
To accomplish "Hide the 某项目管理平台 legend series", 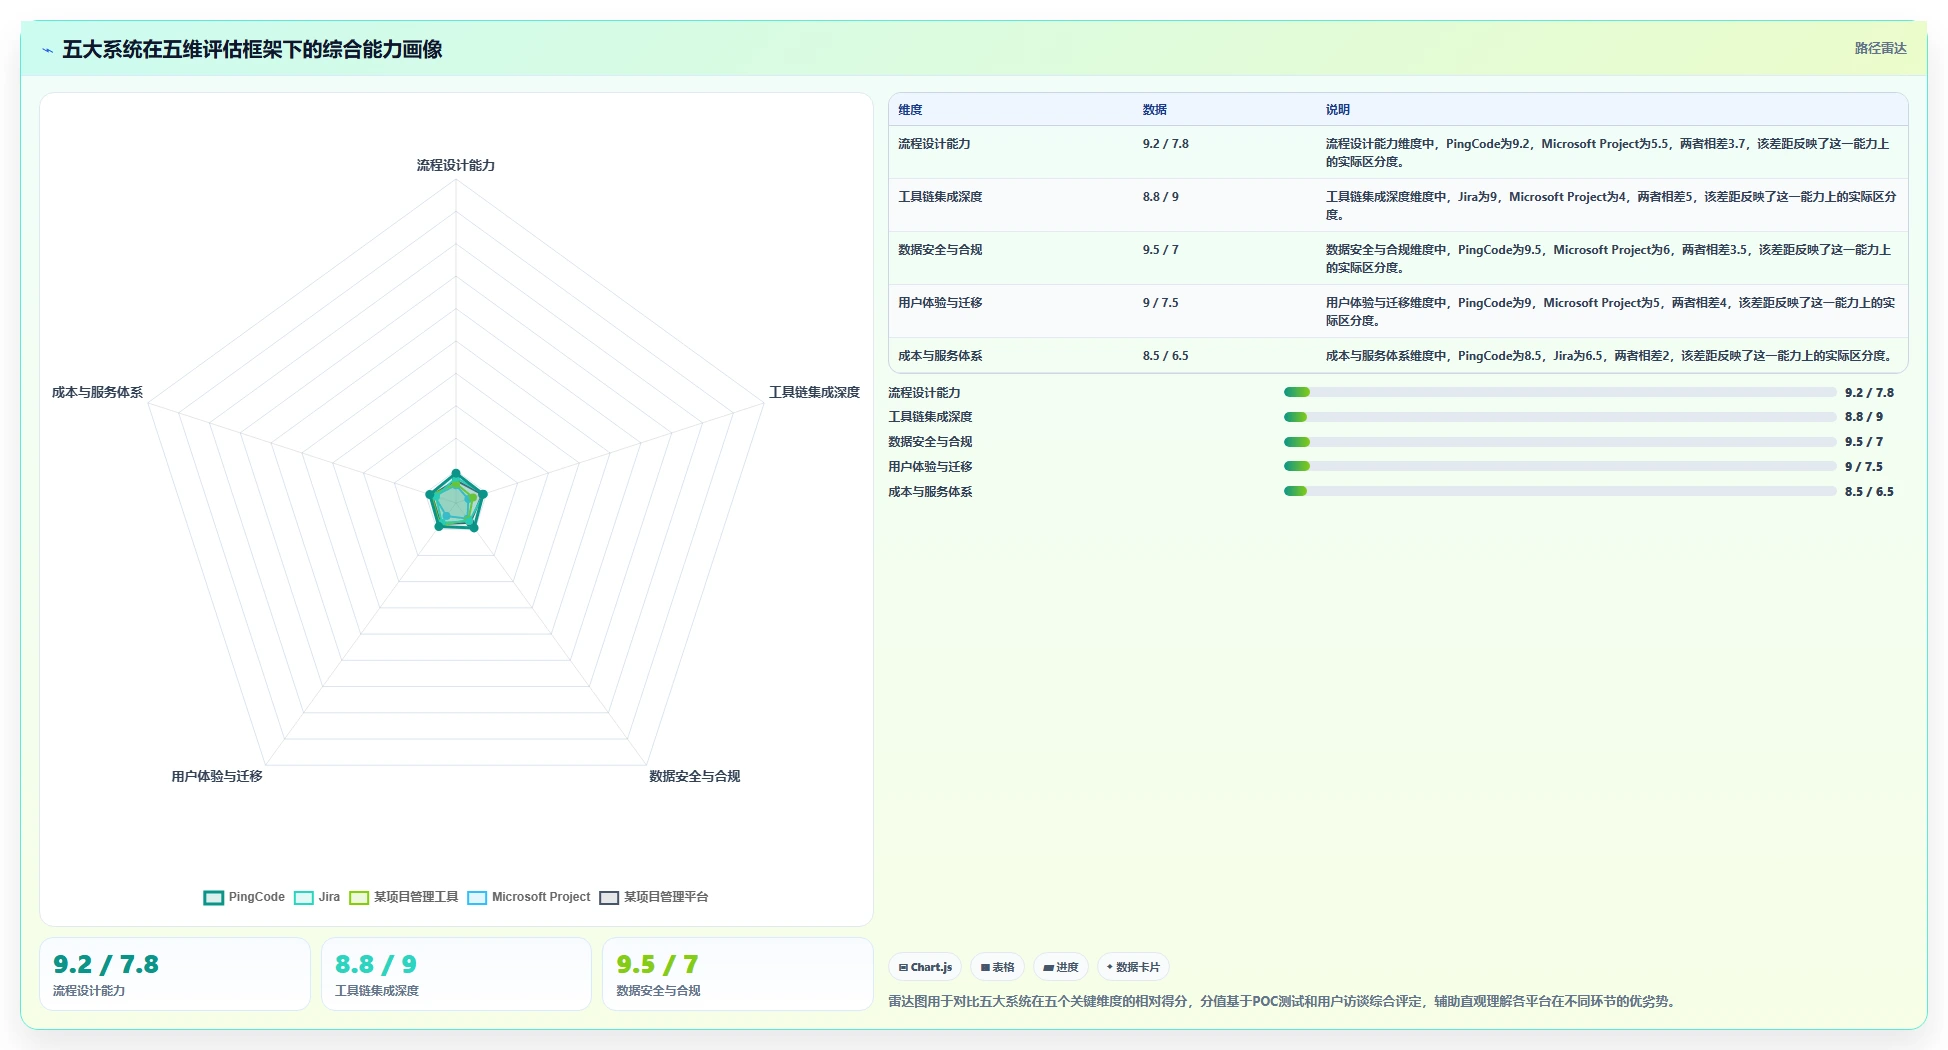I will [654, 897].
